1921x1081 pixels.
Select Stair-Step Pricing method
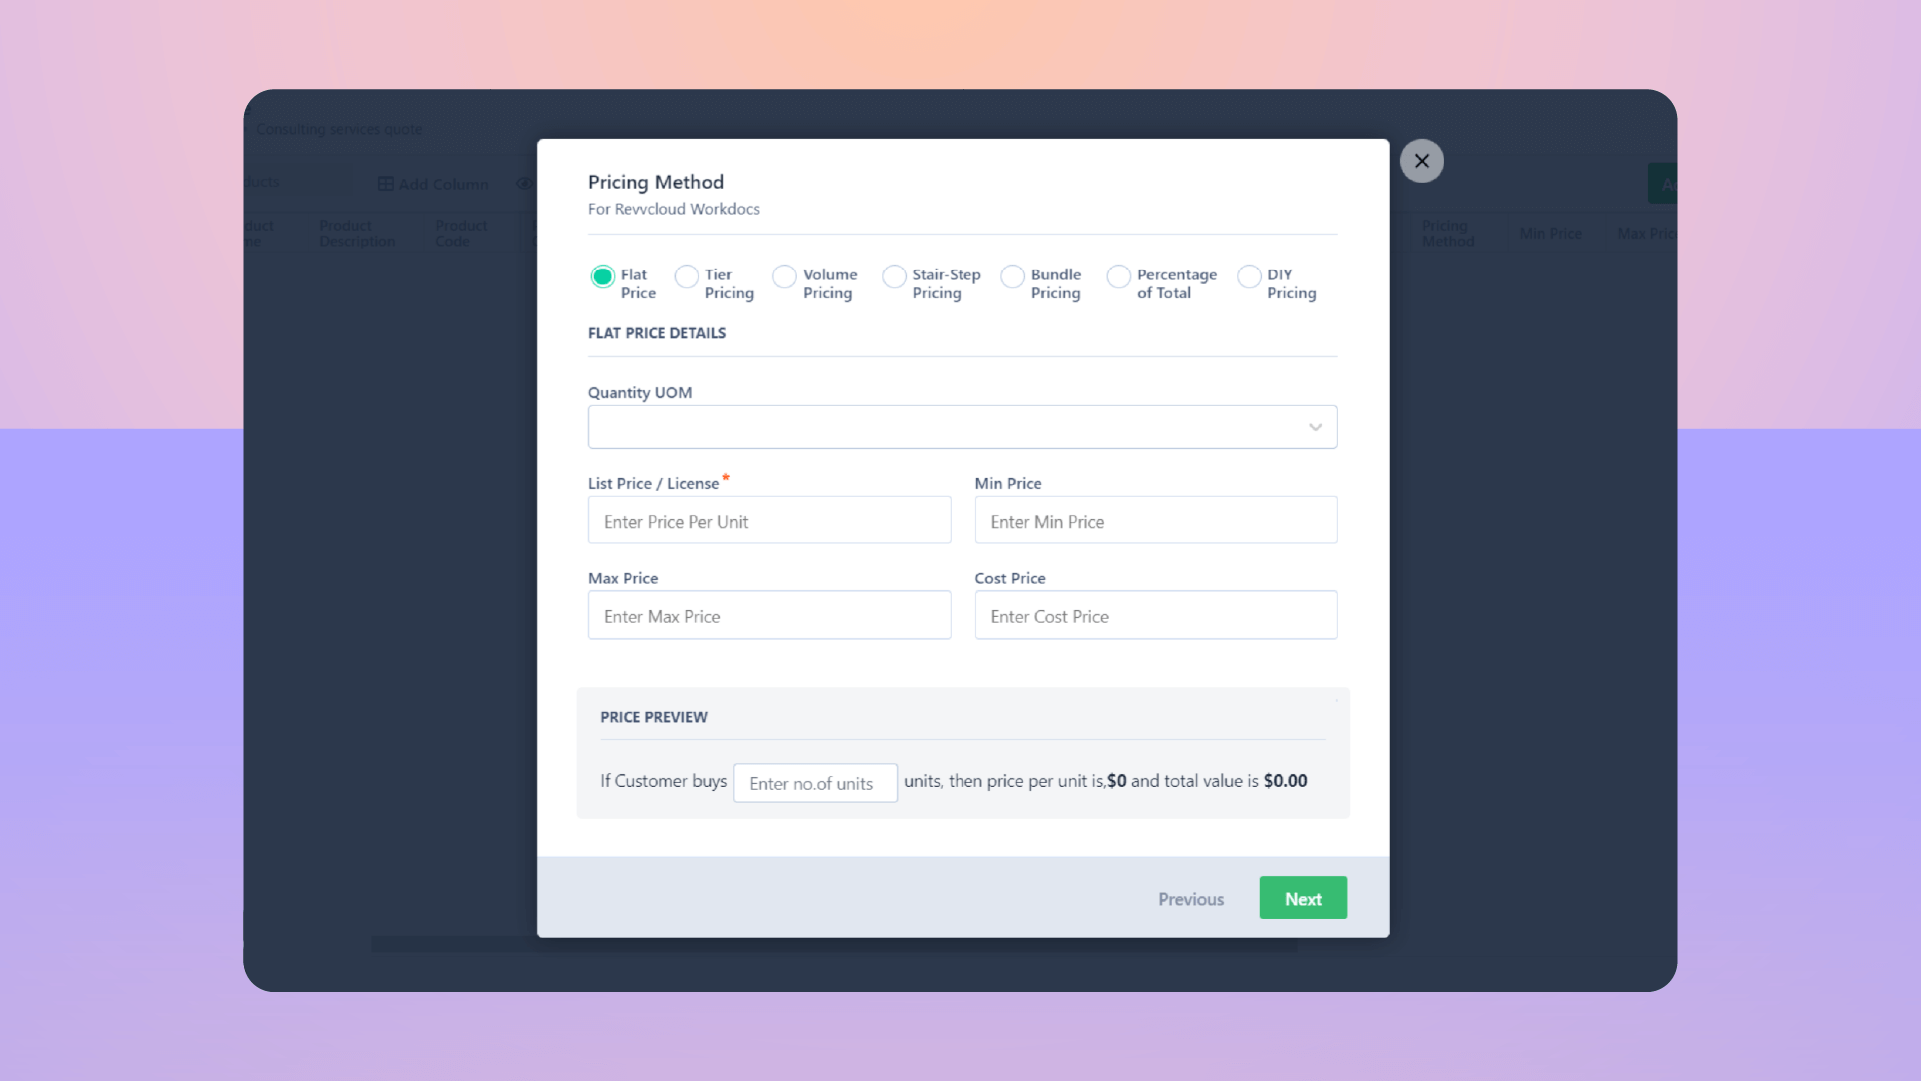tap(893, 275)
